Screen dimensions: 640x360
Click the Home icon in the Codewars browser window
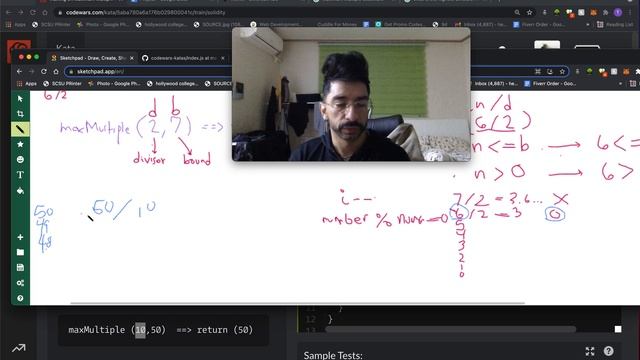(45, 13)
